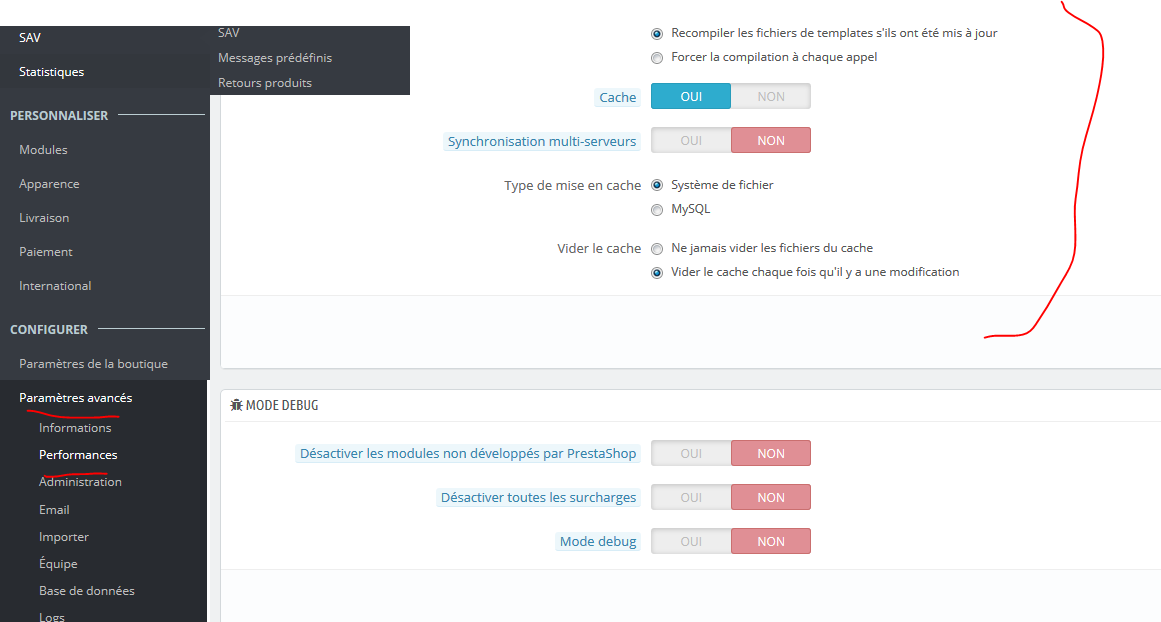Select 'Forcer la compilation à chaque appel'
This screenshot has width=1161, height=622.
(x=657, y=58)
